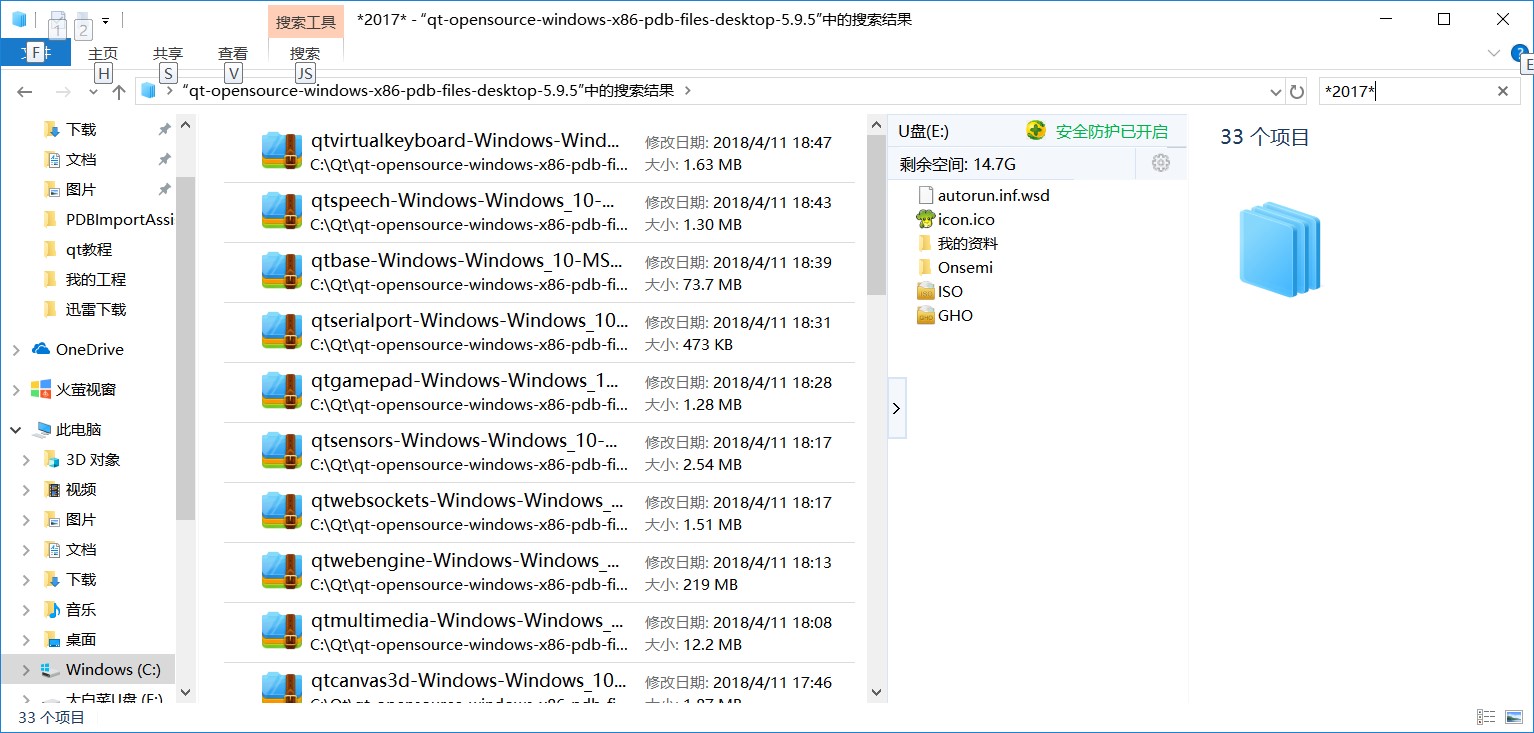Image resolution: width=1534 pixels, height=733 pixels.
Task: Click the qtcanvas3d file name
Action: [469, 681]
